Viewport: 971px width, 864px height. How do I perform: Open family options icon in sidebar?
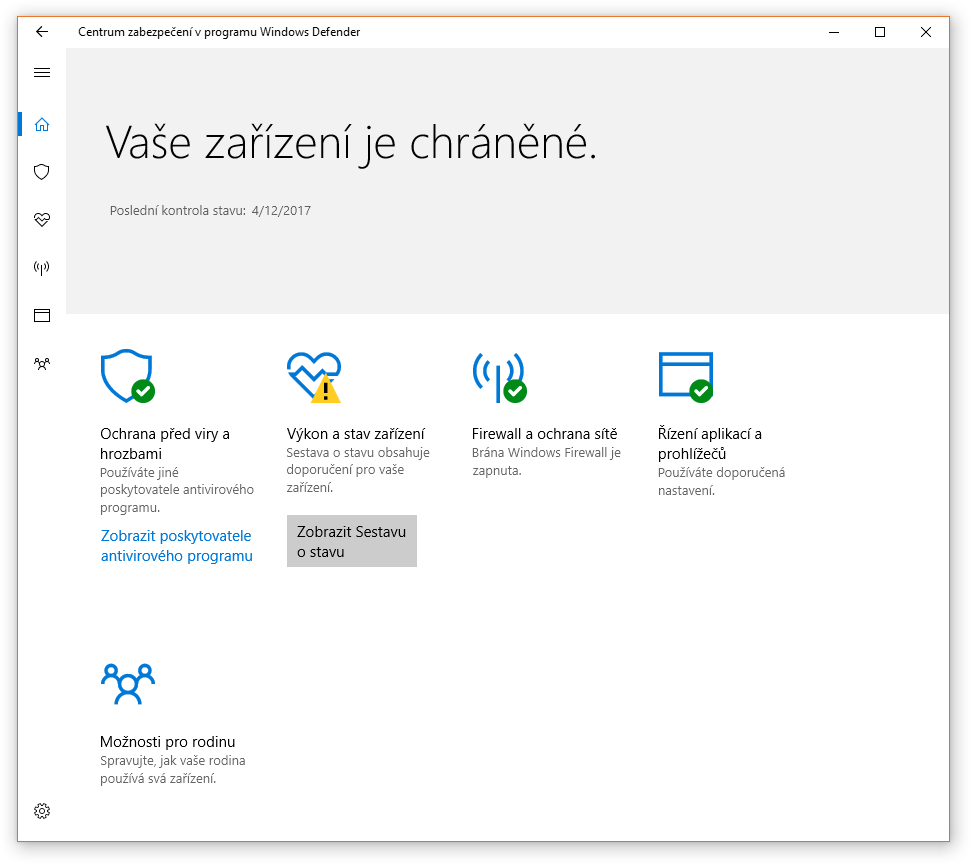(42, 364)
